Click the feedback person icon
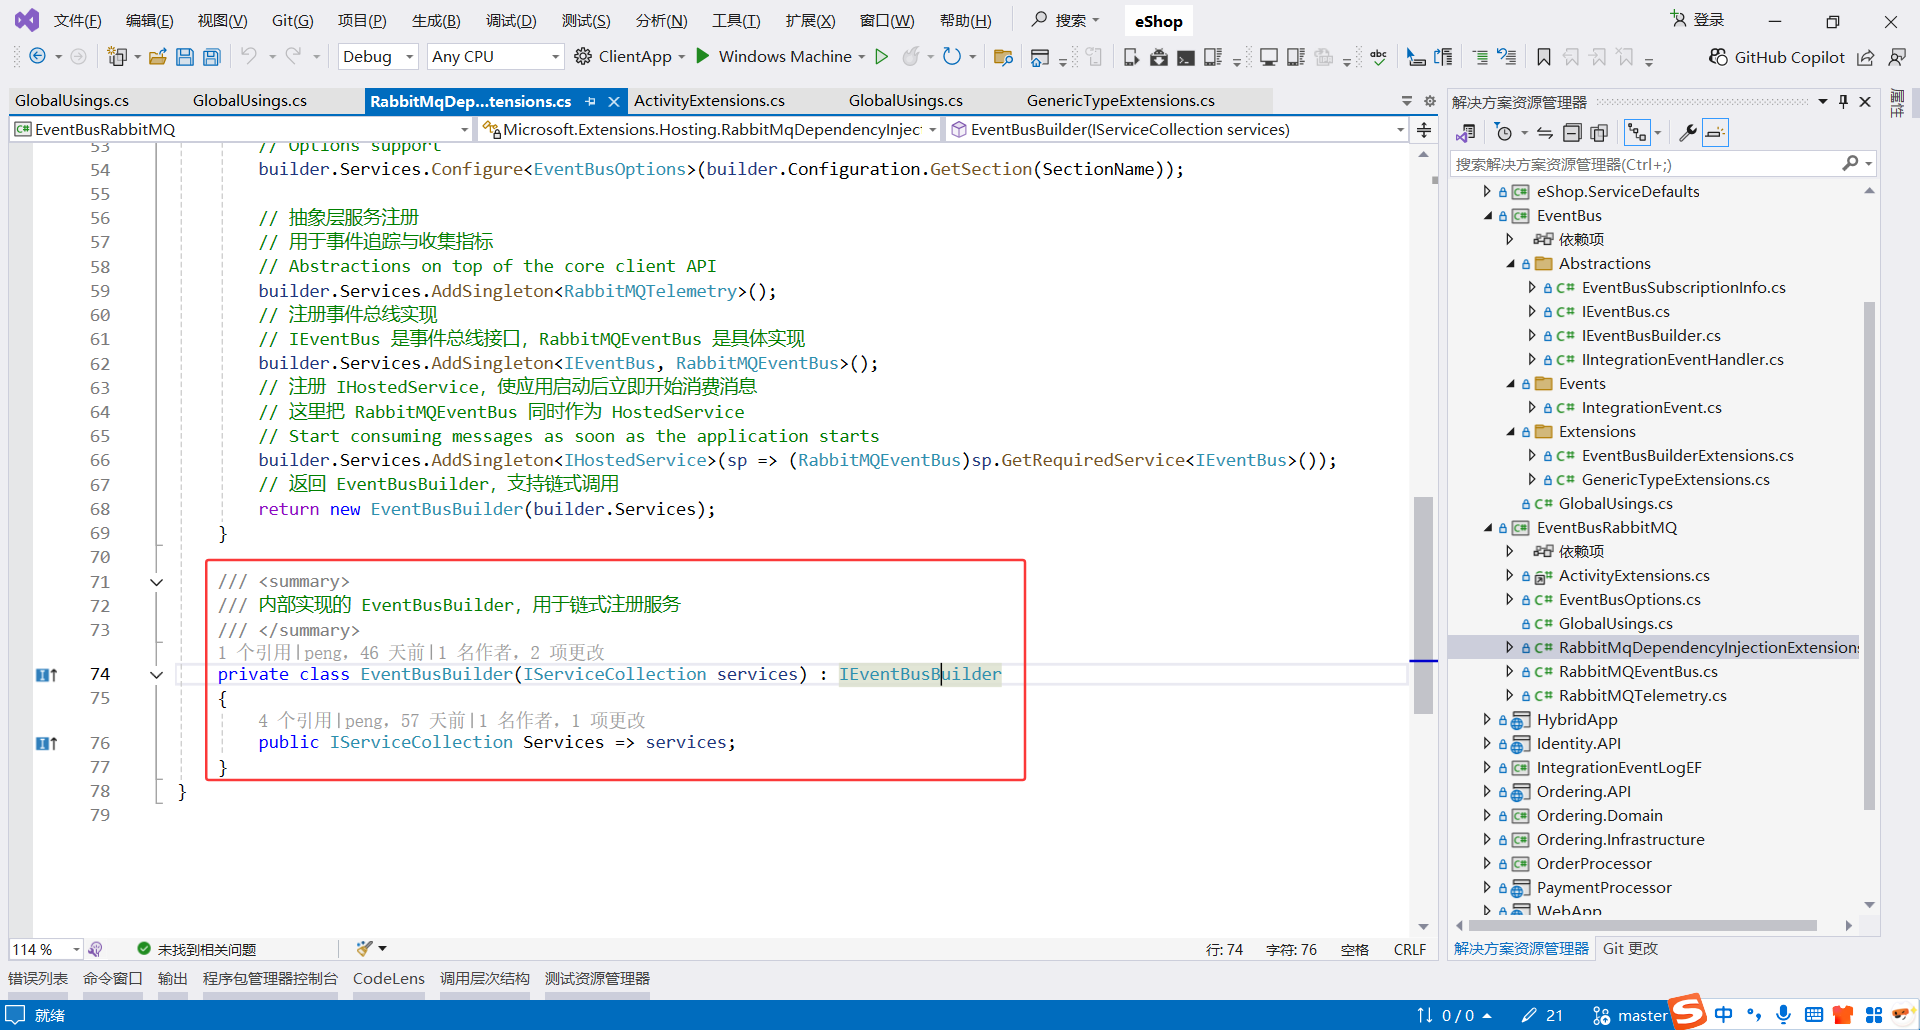 click(x=1897, y=57)
